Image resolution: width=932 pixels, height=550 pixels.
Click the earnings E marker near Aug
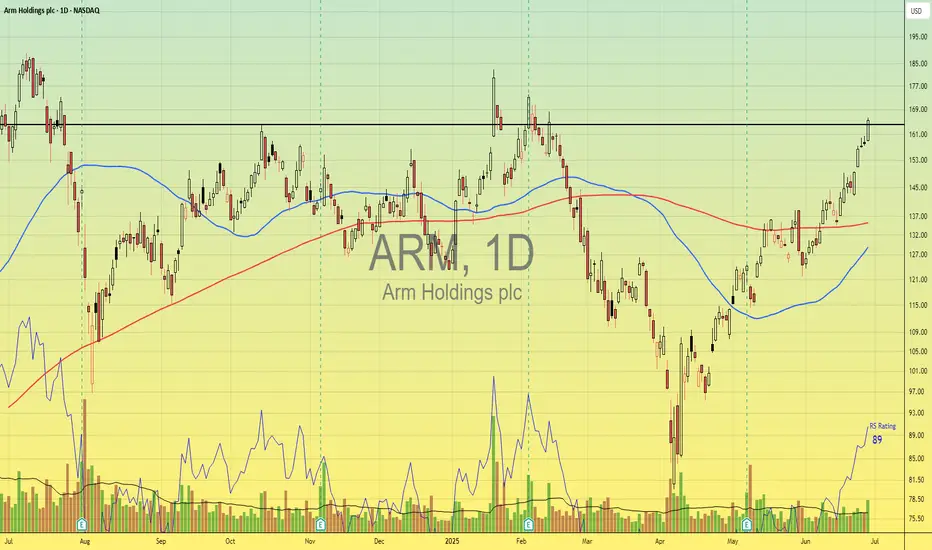coord(82,524)
